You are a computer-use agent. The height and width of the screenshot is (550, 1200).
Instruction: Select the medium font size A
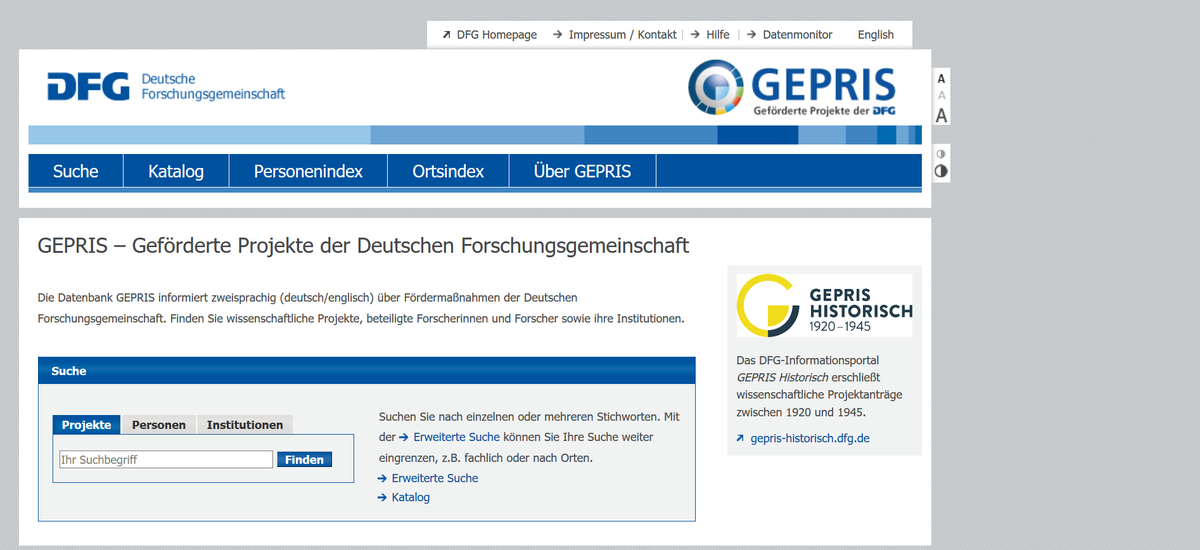(941, 95)
